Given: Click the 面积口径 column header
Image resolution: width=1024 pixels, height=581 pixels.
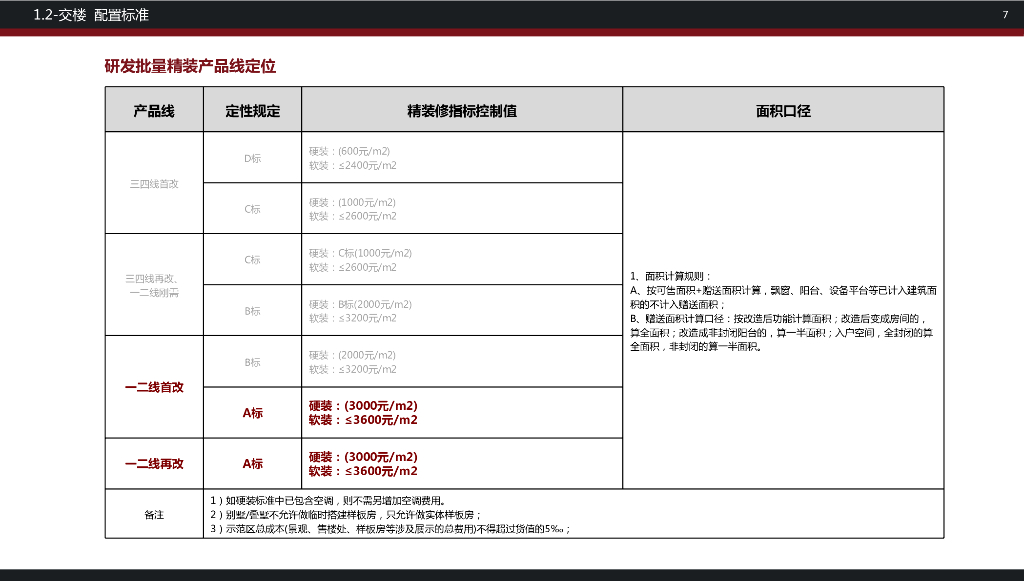Looking at the screenshot, I should (x=783, y=110).
